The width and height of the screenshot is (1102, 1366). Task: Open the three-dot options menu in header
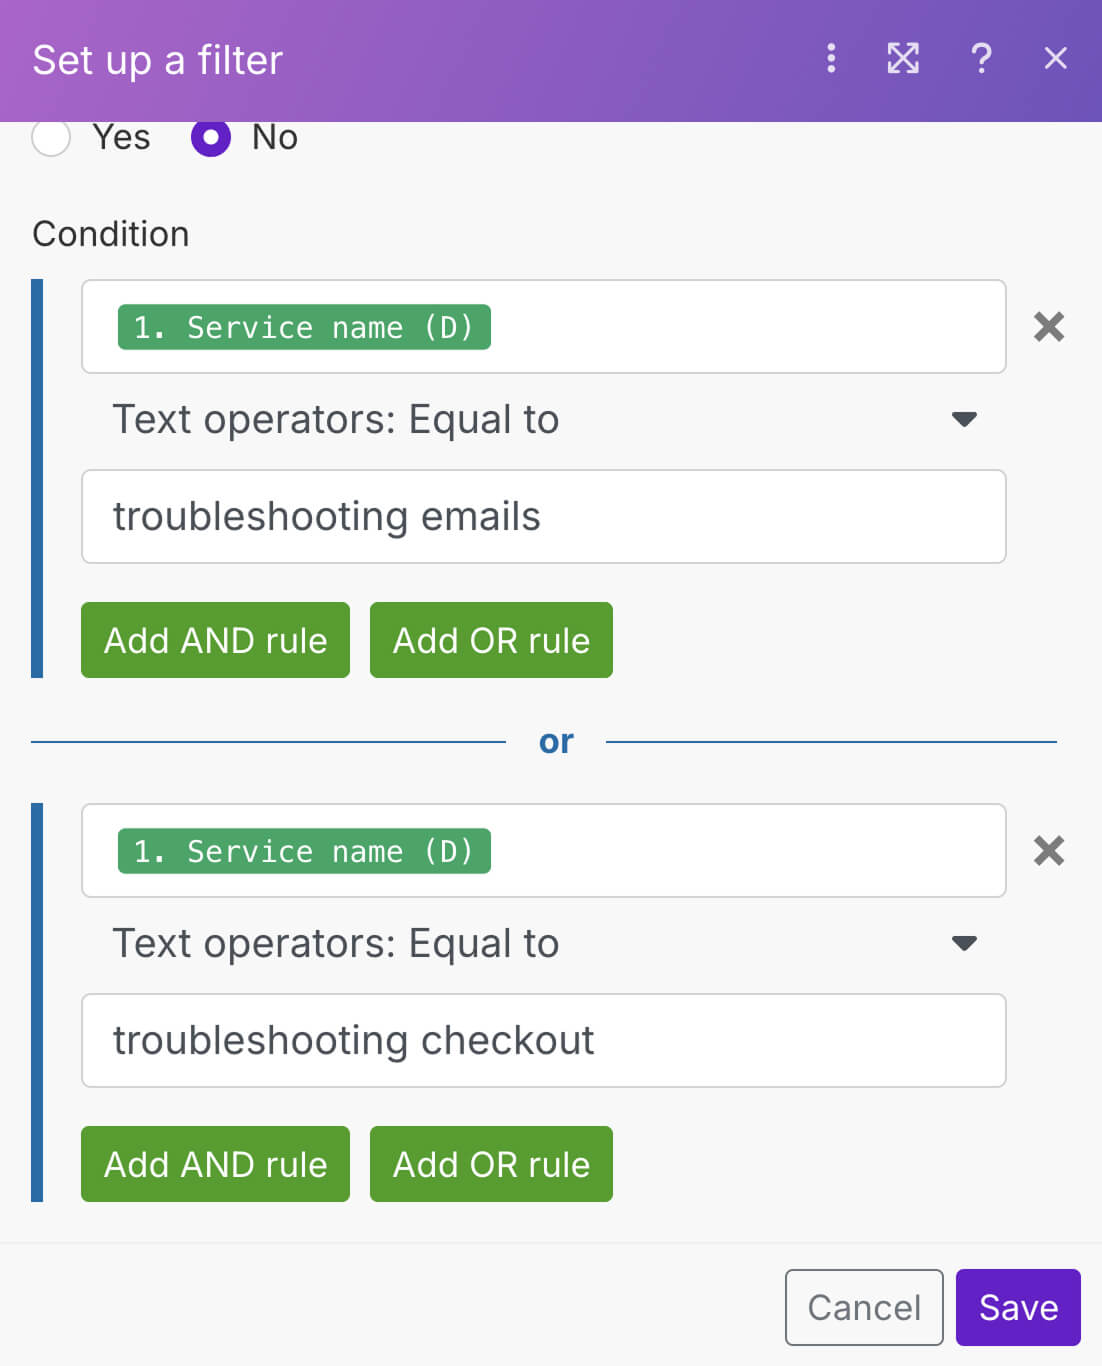[x=831, y=59]
